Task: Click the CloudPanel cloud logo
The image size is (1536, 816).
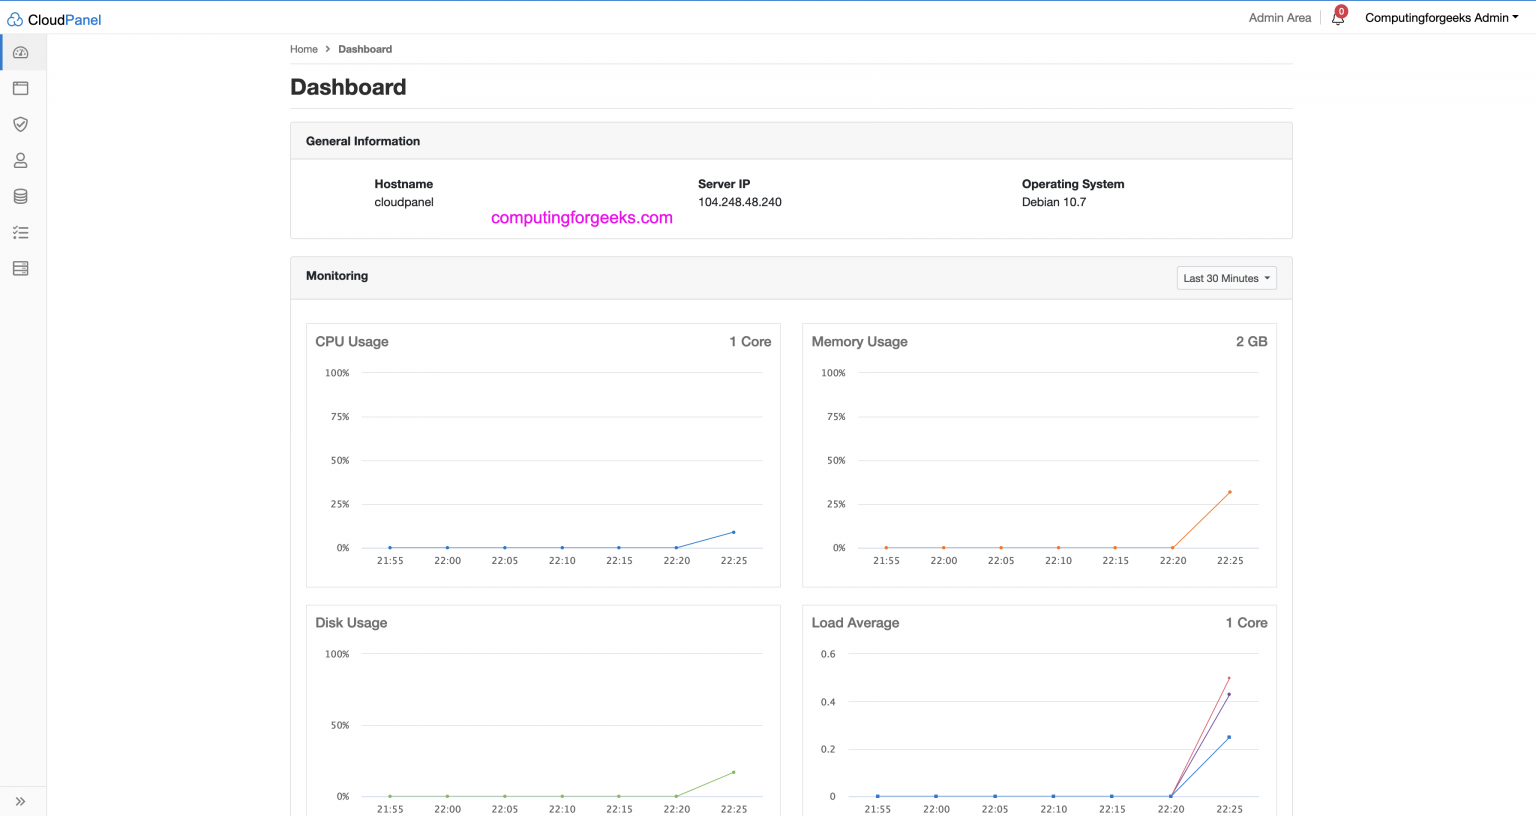Action: [x=14, y=18]
